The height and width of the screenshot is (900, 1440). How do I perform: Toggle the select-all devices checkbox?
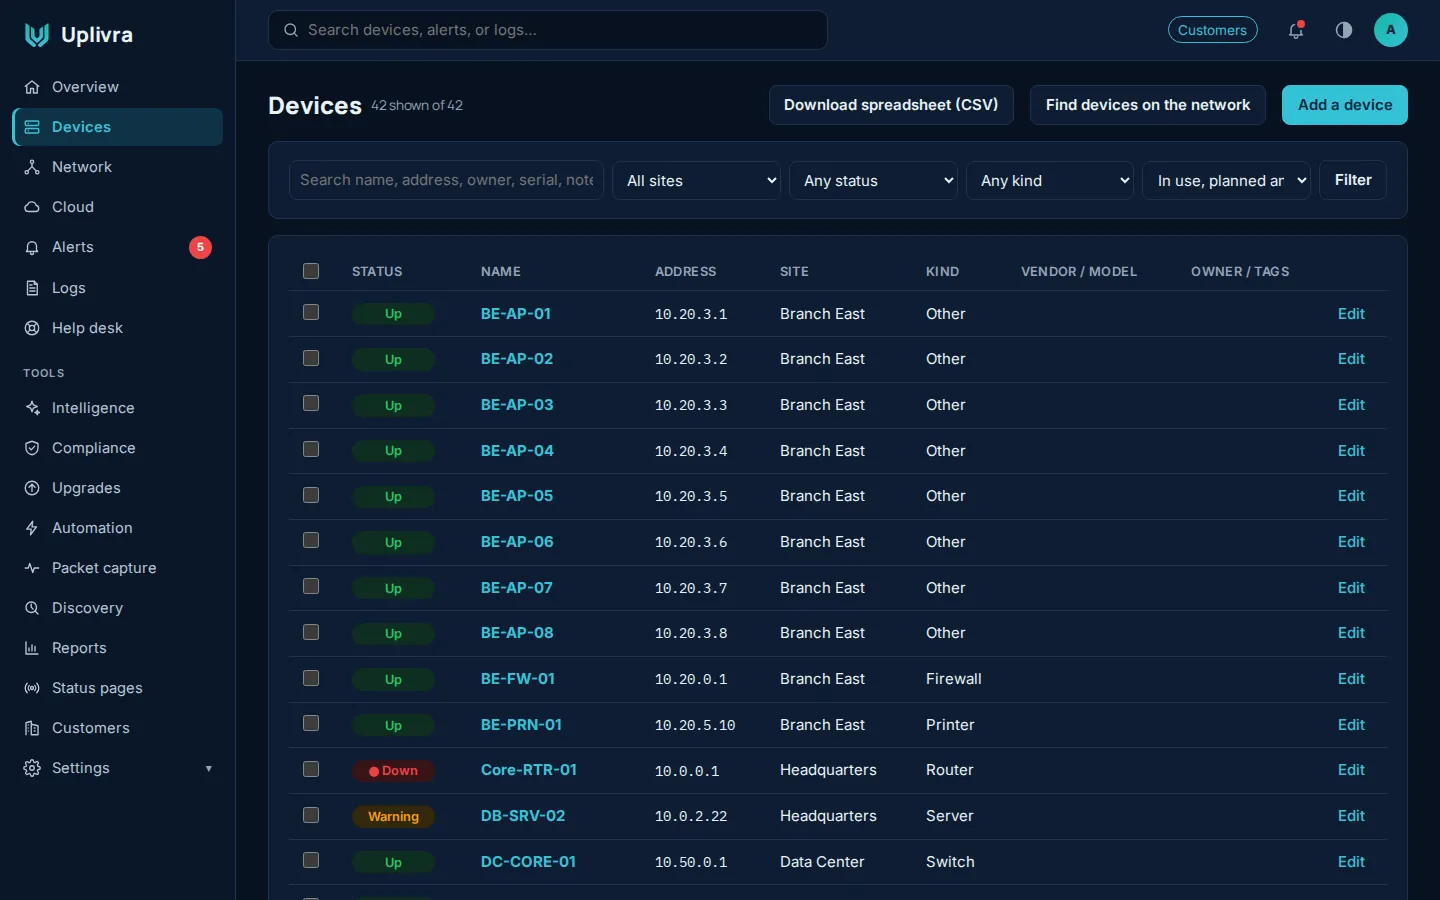pyautogui.click(x=311, y=271)
